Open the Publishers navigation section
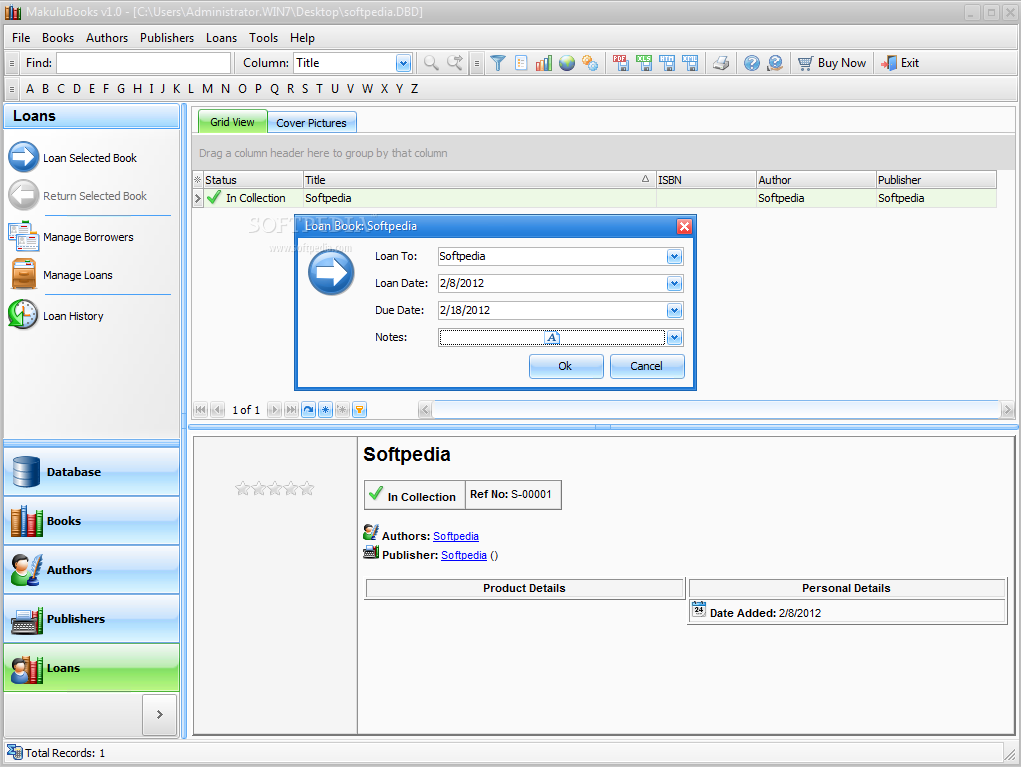1021x767 pixels. pyautogui.click(x=91, y=618)
